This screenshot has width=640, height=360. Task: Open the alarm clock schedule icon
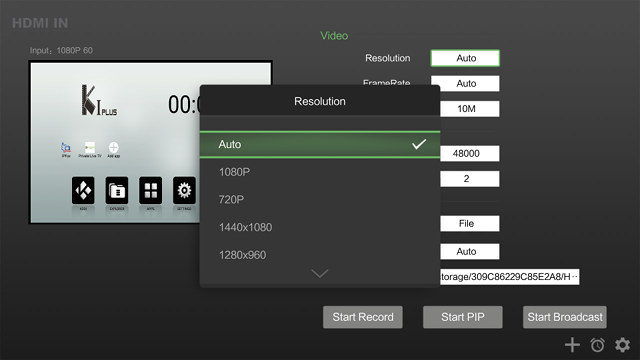click(598, 345)
